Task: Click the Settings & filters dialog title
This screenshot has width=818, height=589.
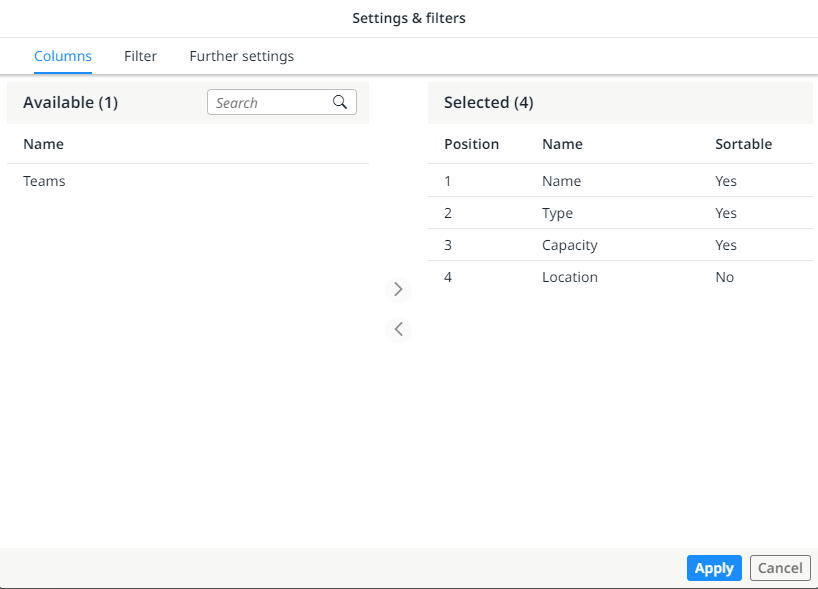Action: [409, 18]
